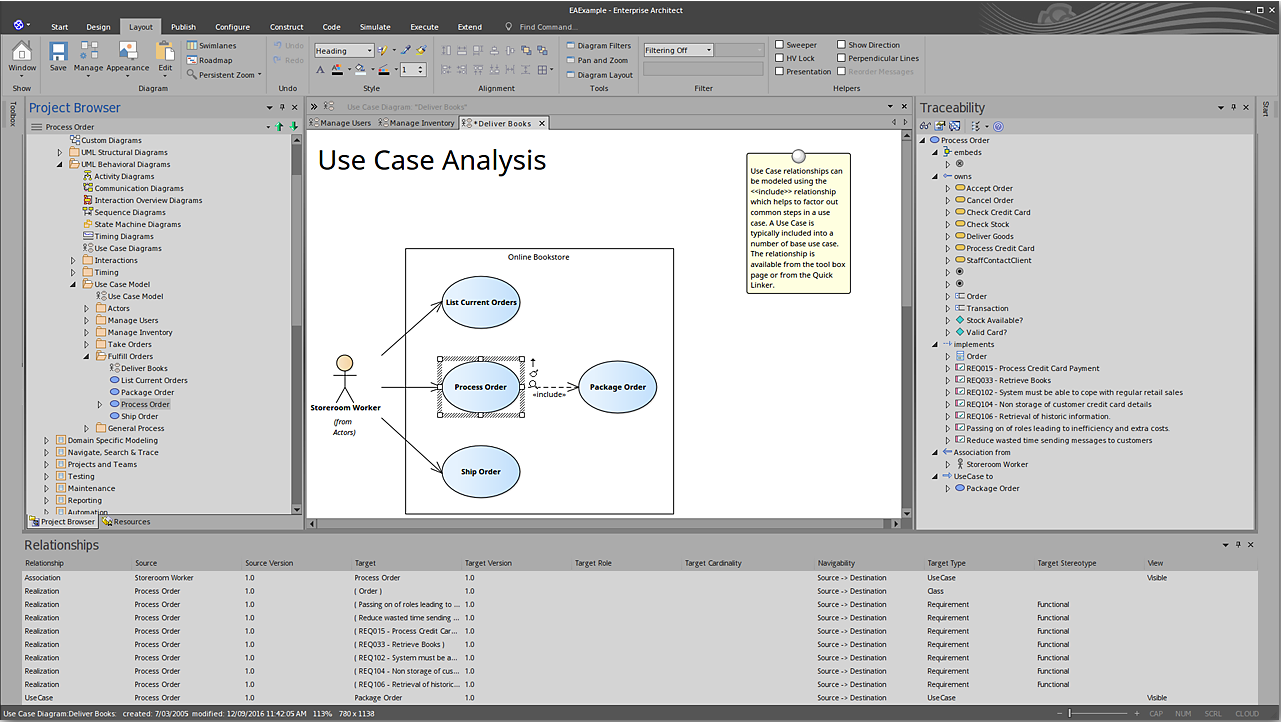
Task: Select the Package Order use case
Action: tap(618, 387)
